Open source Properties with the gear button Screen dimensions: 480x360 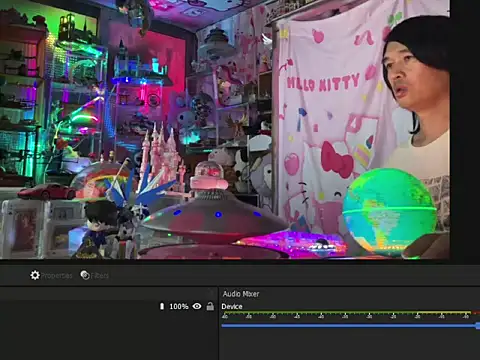click(x=51, y=275)
